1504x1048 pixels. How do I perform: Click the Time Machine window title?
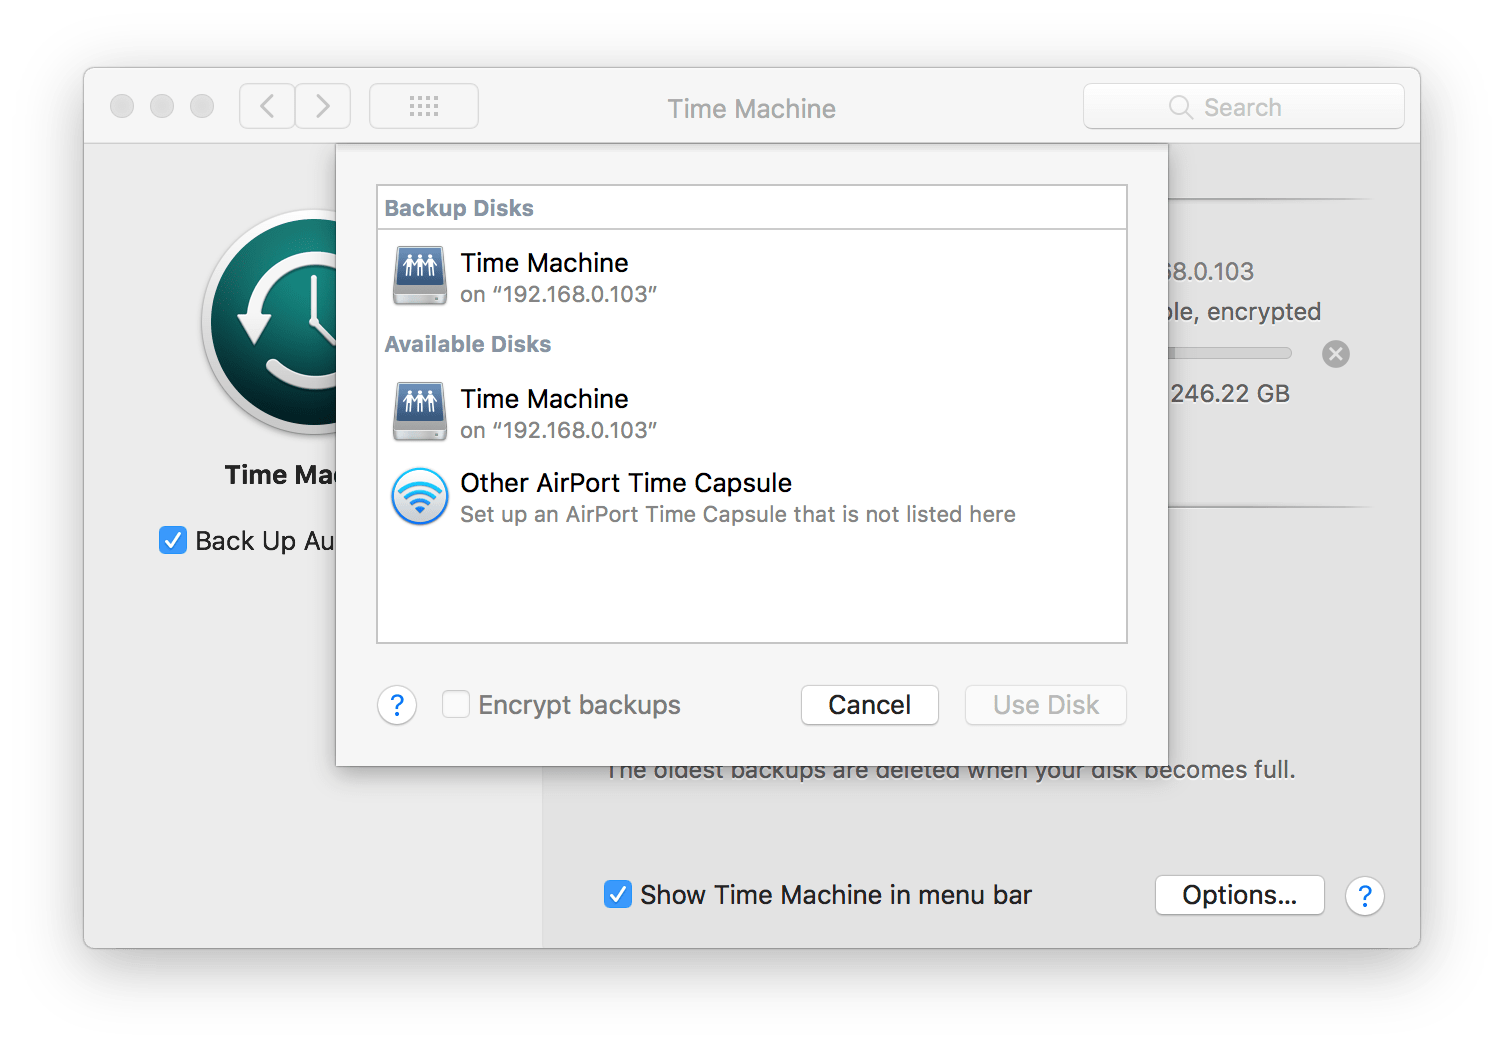752,108
